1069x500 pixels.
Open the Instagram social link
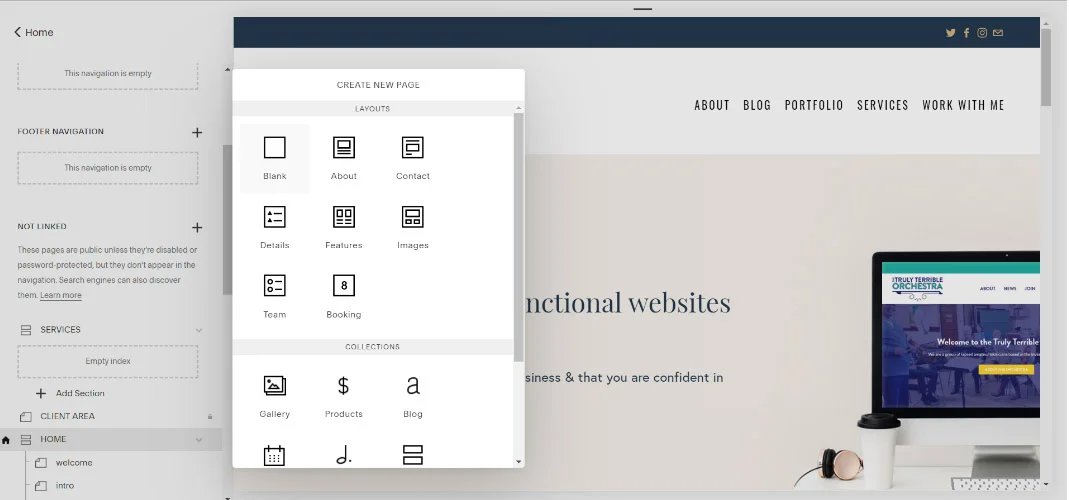tap(982, 33)
